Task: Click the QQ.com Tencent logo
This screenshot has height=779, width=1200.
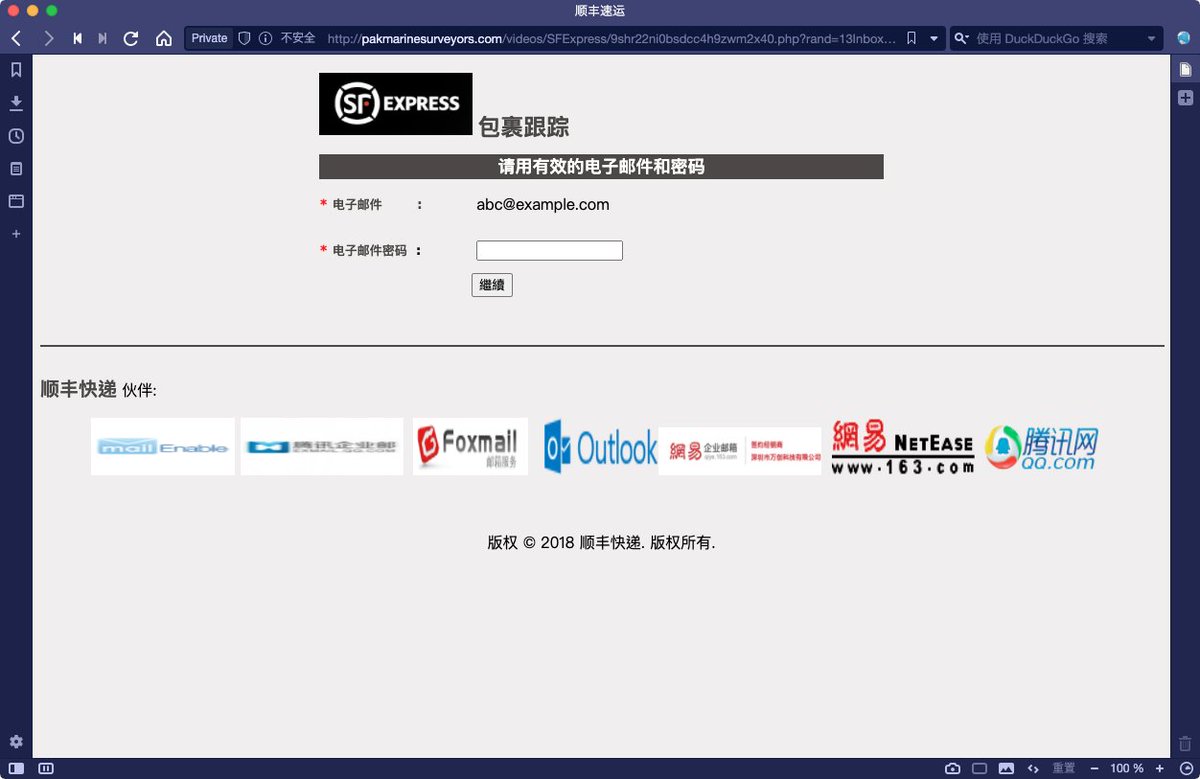Action: pos(1041,448)
